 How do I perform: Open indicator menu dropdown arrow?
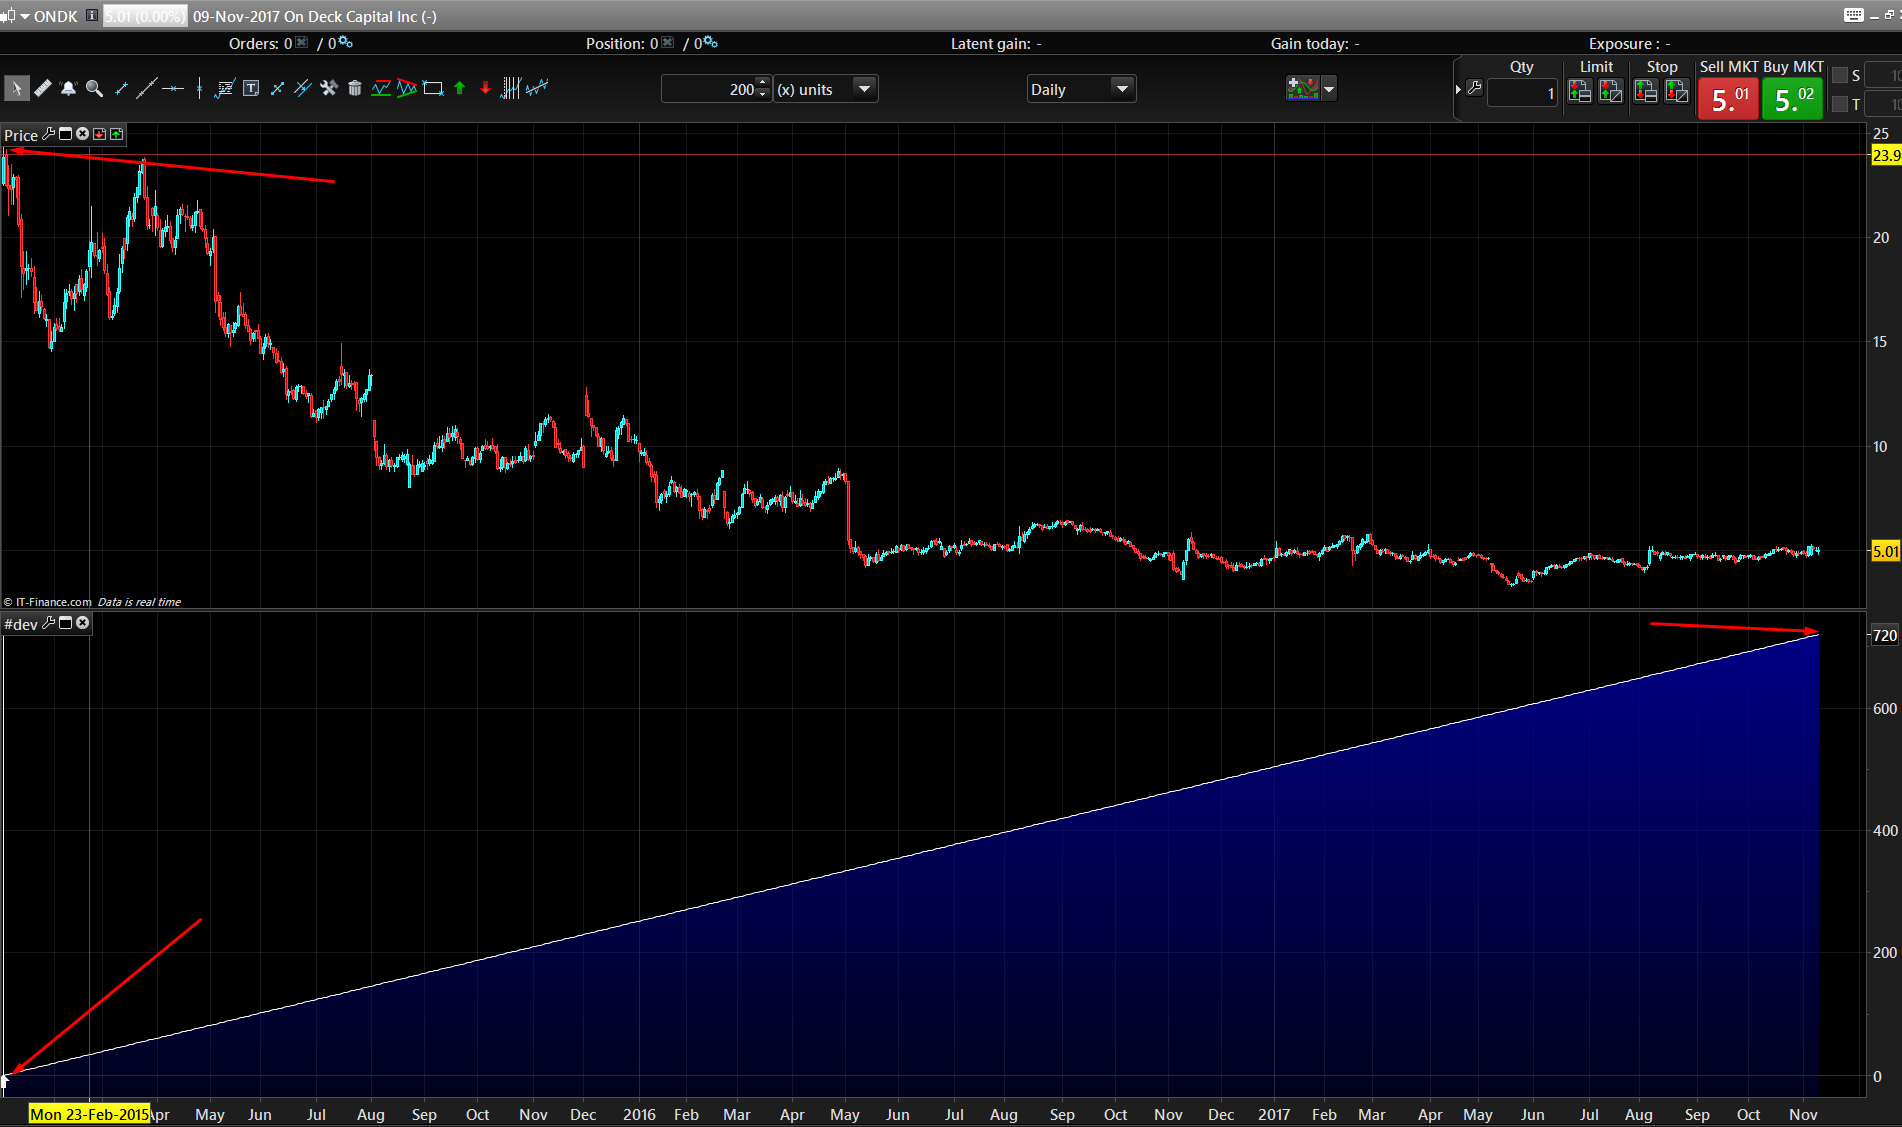click(x=1329, y=90)
